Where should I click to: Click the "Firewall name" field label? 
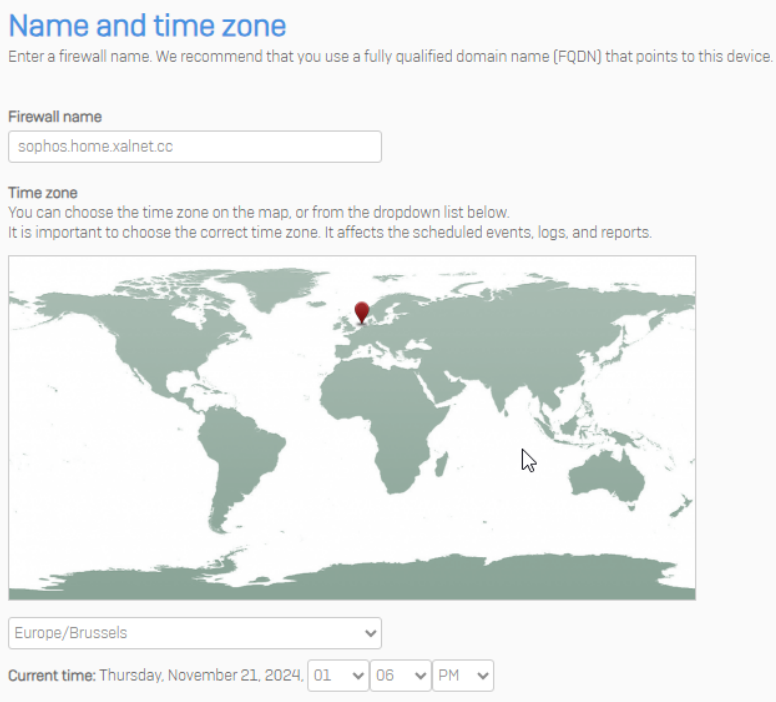(55, 117)
